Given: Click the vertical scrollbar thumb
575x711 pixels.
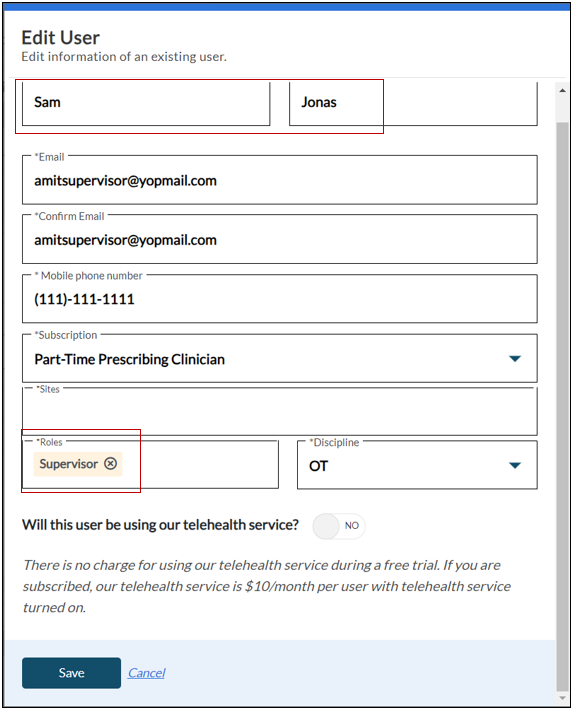Looking at the screenshot, I should click(x=562, y=406).
